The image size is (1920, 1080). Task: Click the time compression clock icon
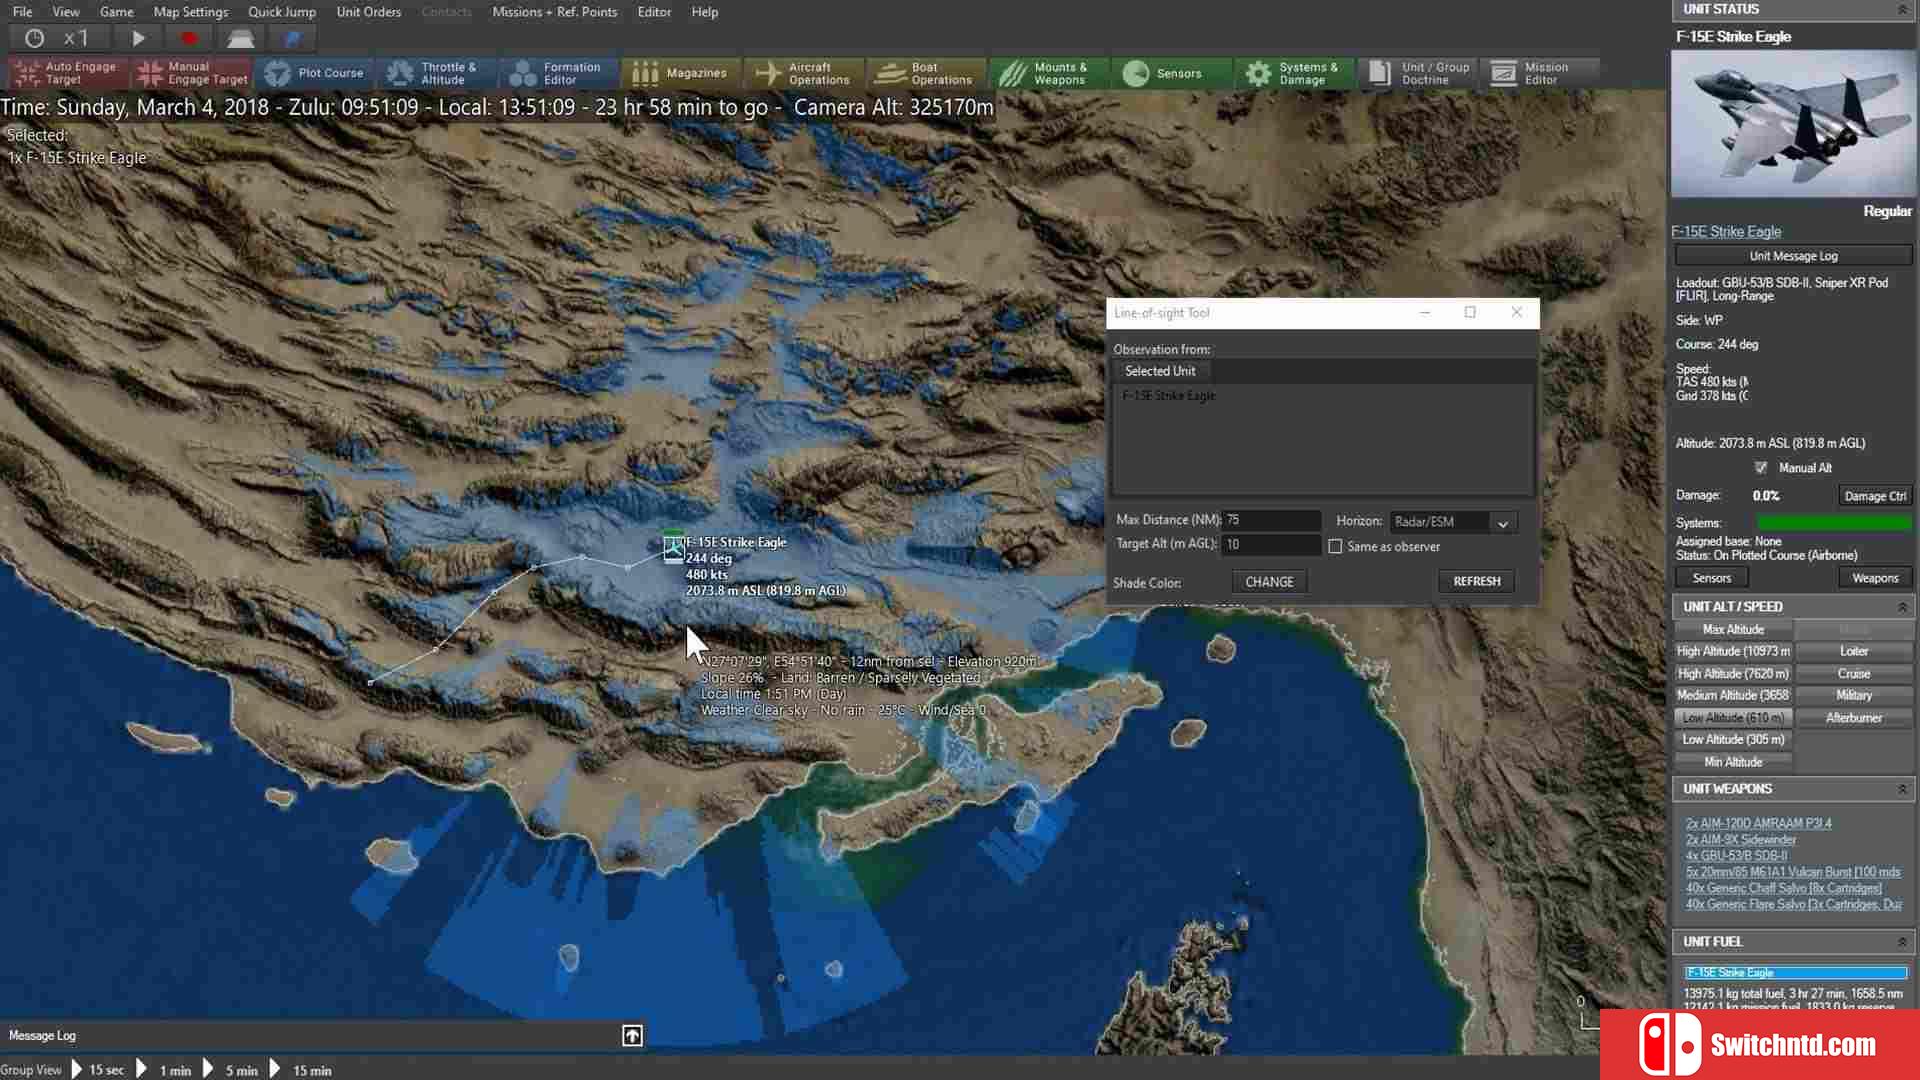click(35, 38)
